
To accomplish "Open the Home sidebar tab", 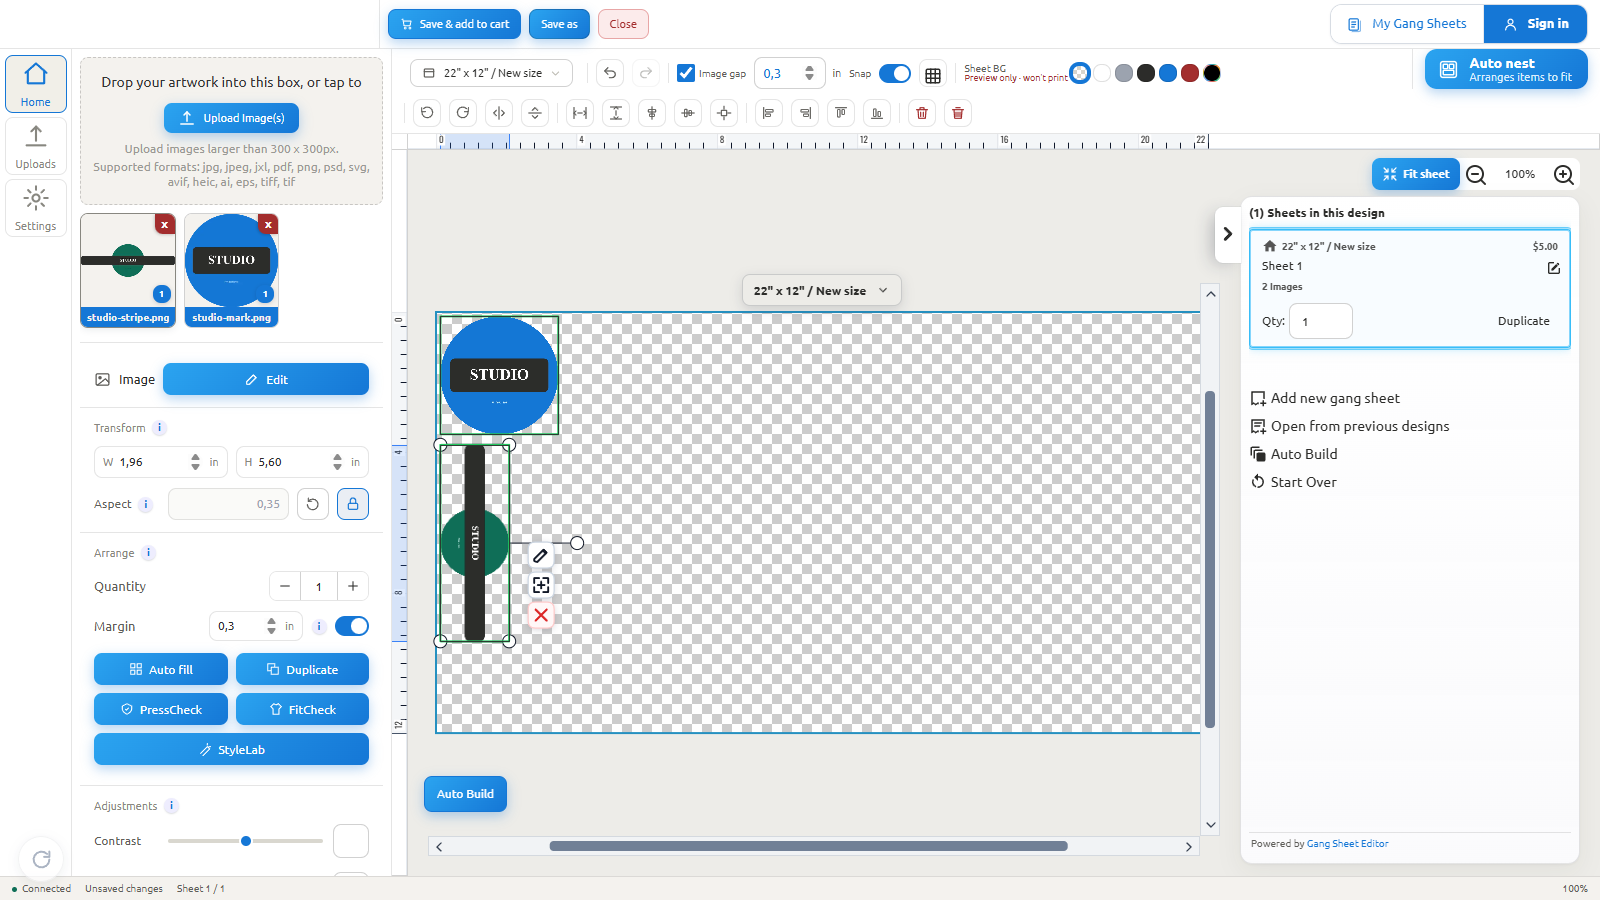I will [x=36, y=84].
